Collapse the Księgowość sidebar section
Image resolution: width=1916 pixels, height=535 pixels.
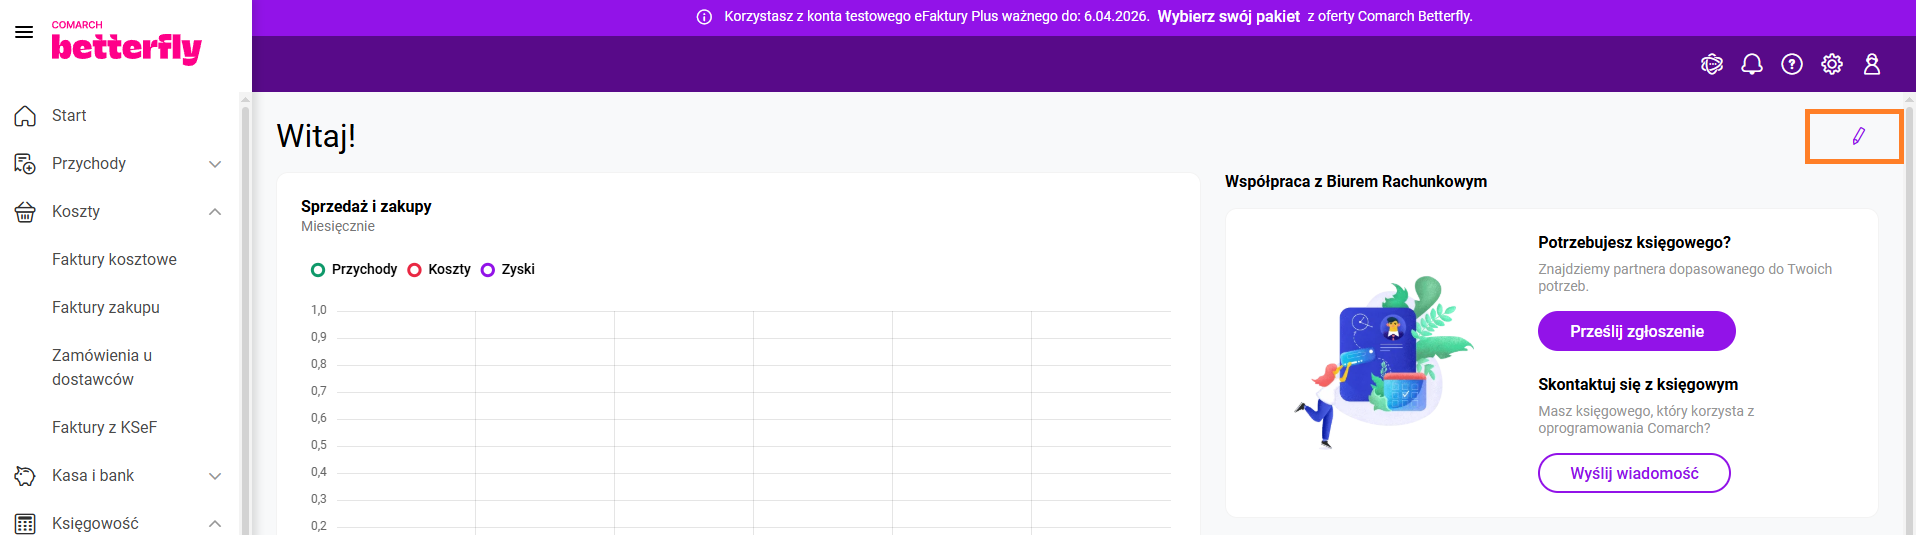point(215,524)
